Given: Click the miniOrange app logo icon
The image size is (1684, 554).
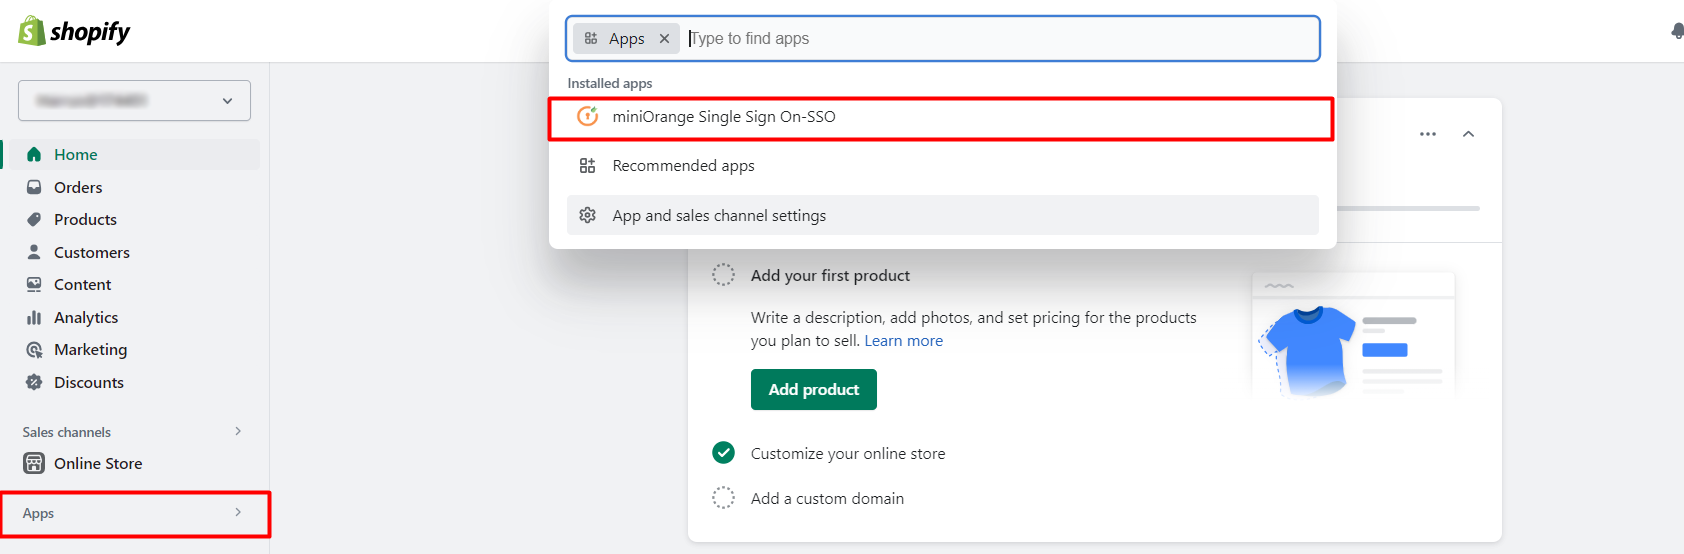Looking at the screenshot, I should tap(588, 116).
